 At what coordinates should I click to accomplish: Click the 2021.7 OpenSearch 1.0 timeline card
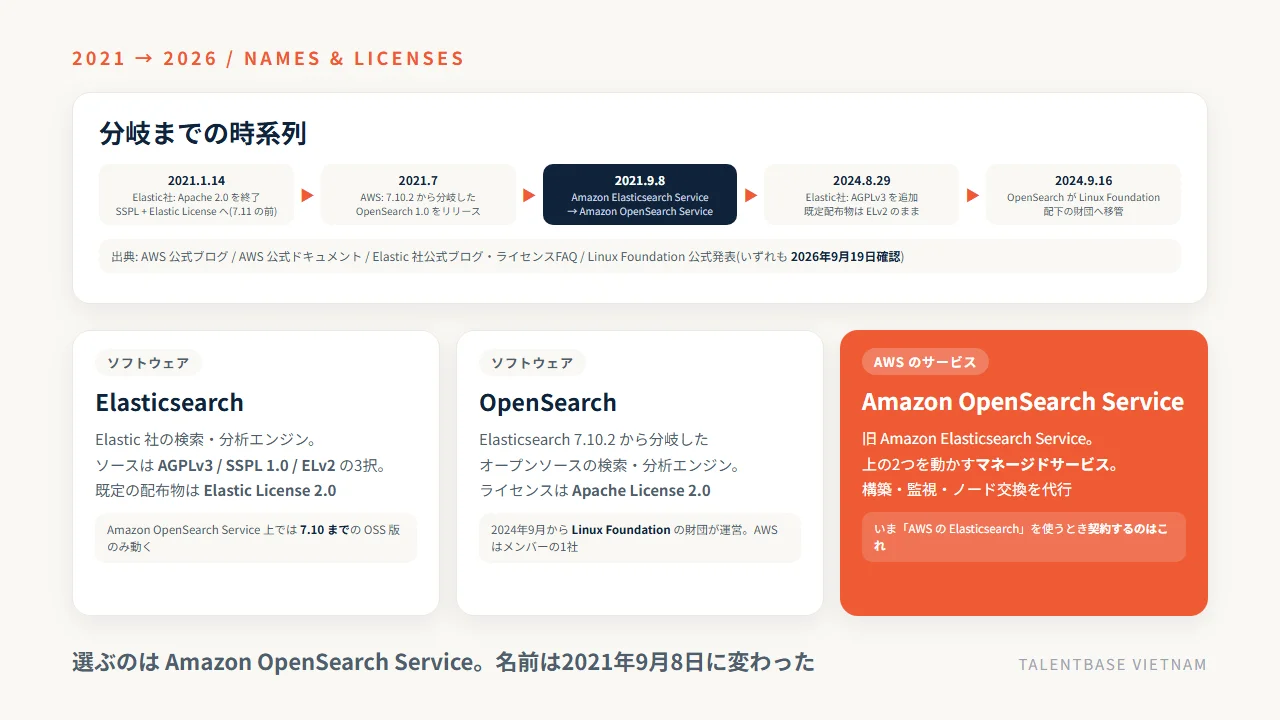coord(418,195)
